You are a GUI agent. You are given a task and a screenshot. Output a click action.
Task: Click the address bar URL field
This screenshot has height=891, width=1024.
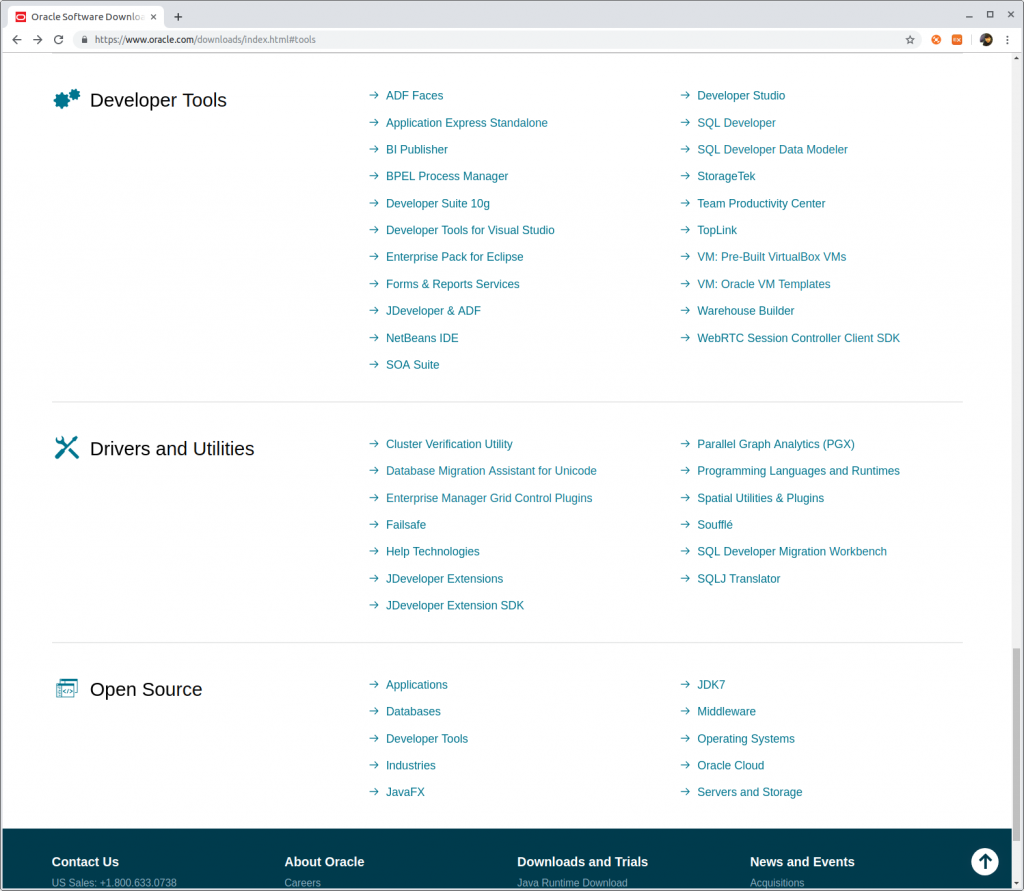click(496, 40)
